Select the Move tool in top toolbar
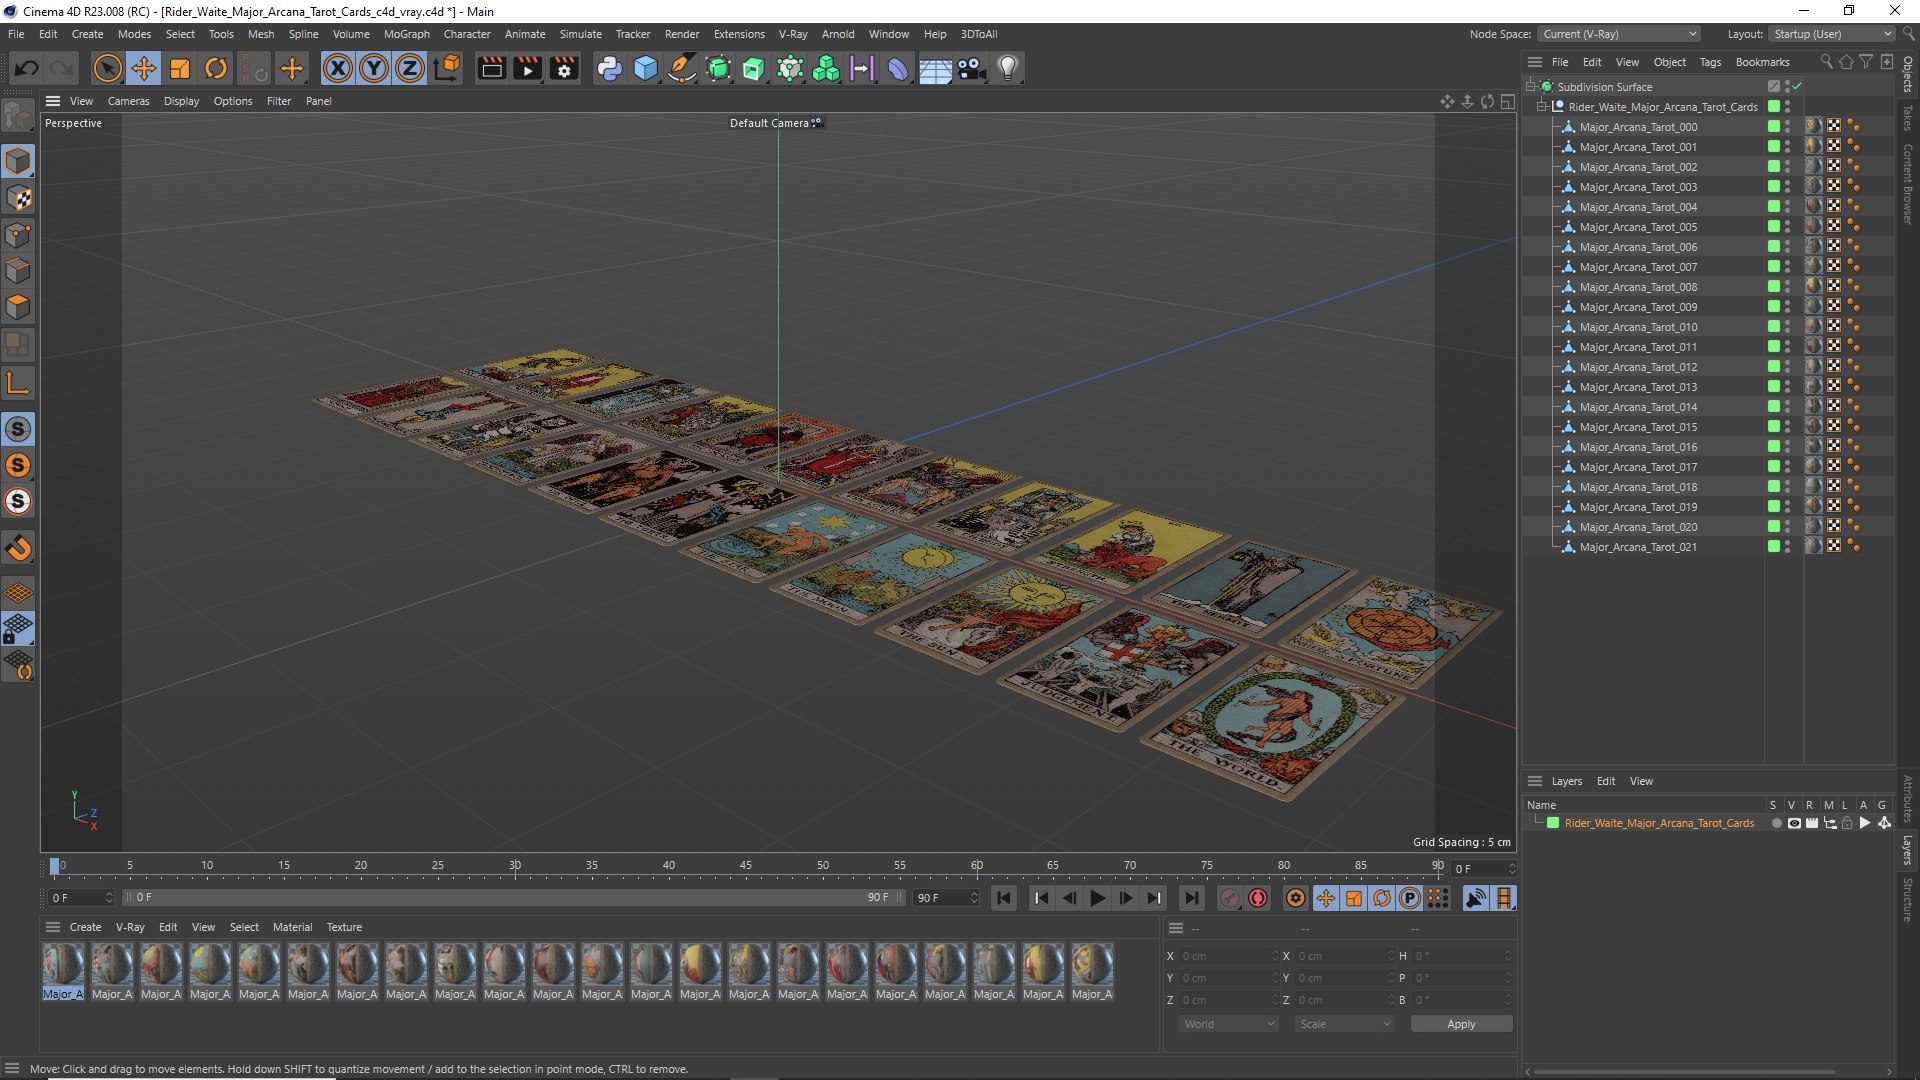1920x1080 pixels. (x=143, y=68)
